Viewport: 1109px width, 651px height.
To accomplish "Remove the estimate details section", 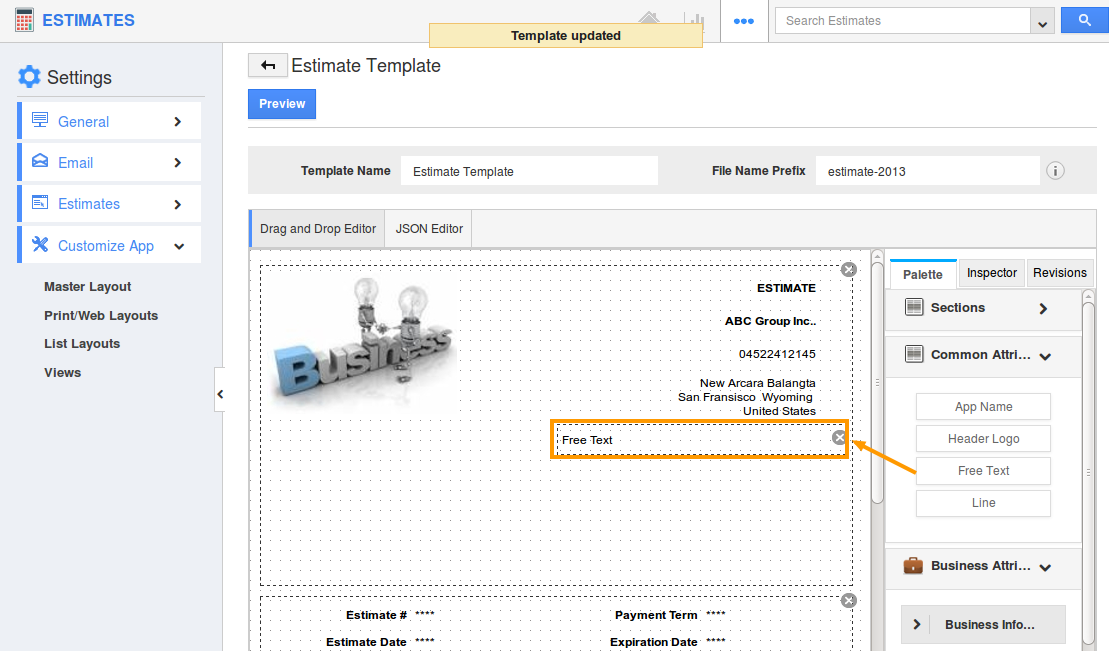I will click(848, 600).
